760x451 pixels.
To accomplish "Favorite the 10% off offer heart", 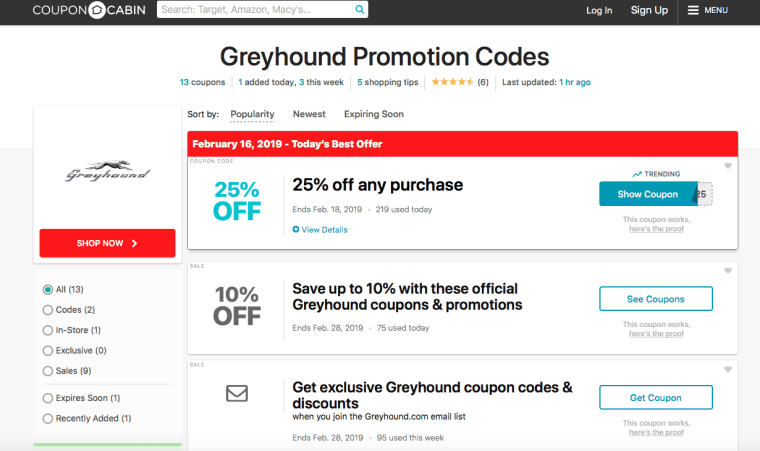I will point(728,270).
